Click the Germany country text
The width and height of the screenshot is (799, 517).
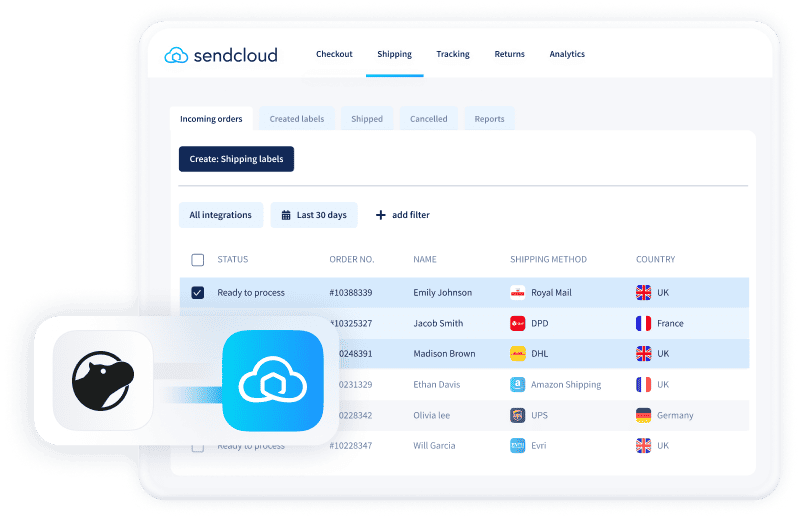(675, 415)
